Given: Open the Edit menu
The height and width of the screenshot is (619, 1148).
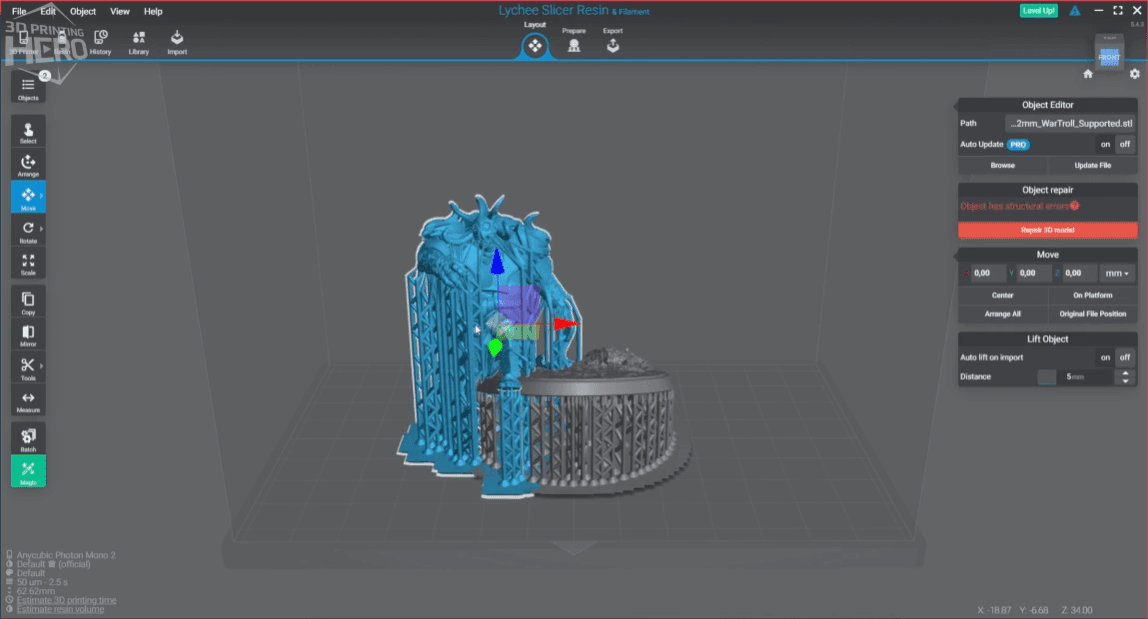Looking at the screenshot, I should (x=48, y=11).
